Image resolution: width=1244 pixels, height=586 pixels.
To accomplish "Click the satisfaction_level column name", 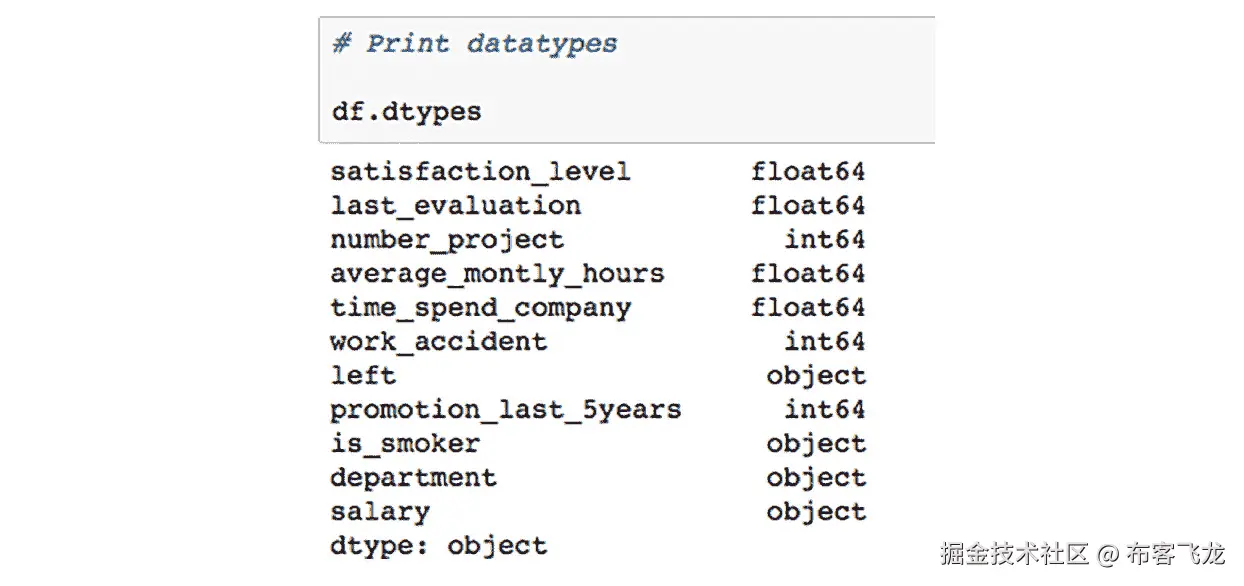I will pyautogui.click(x=480, y=172).
